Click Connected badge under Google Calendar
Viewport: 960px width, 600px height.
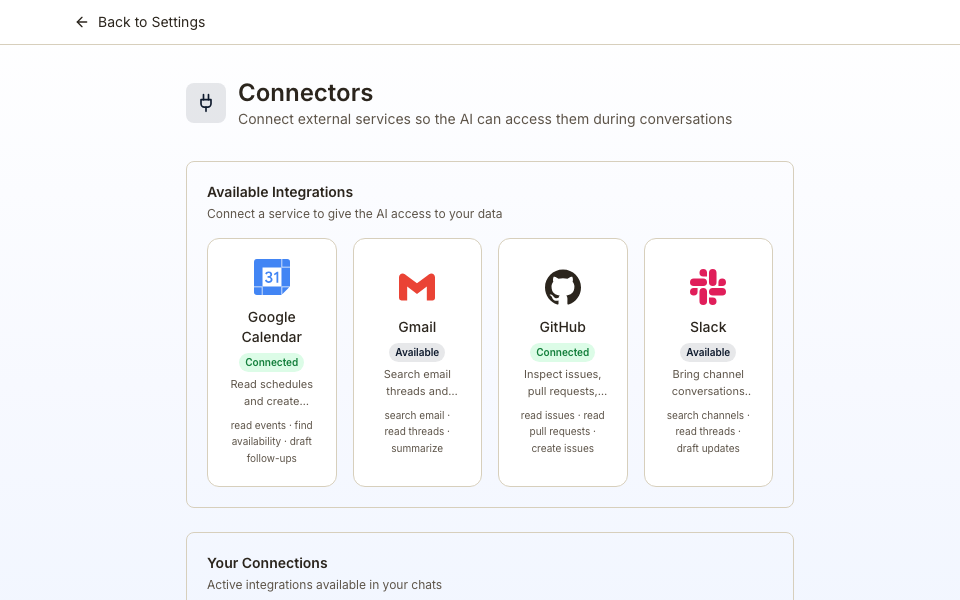(272, 362)
